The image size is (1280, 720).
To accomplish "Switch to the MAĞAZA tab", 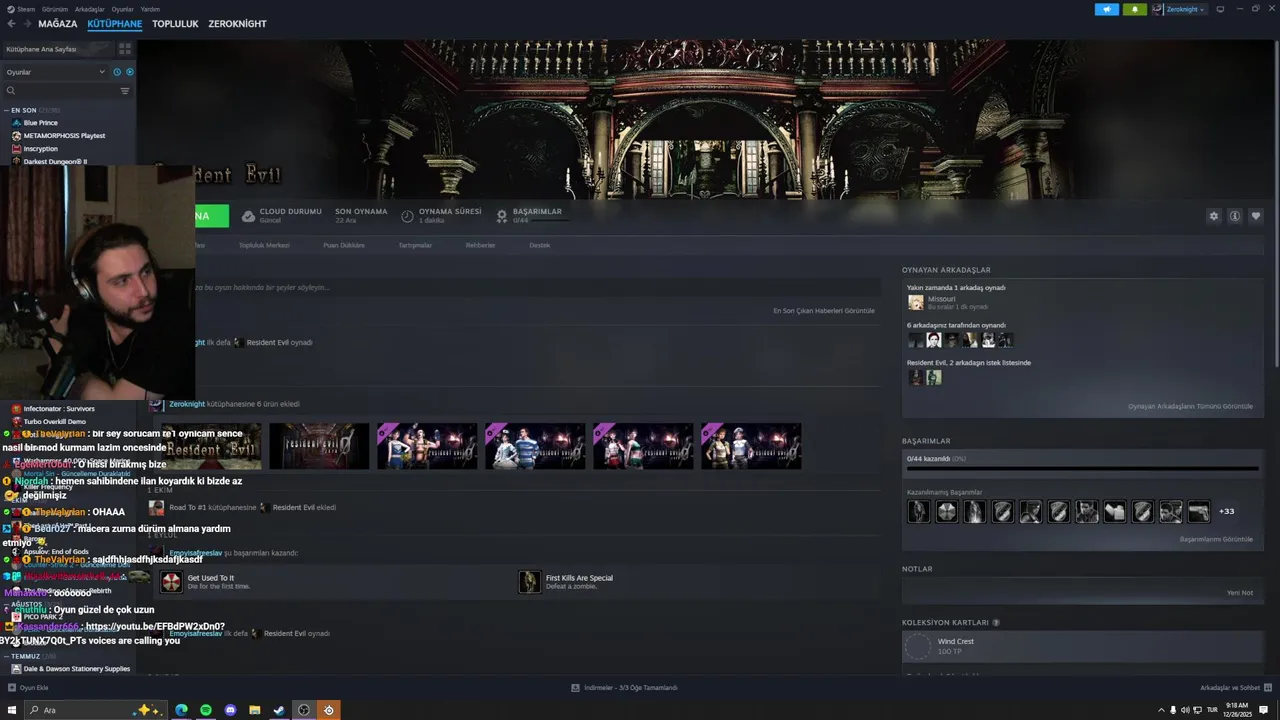I will [57, 24].
